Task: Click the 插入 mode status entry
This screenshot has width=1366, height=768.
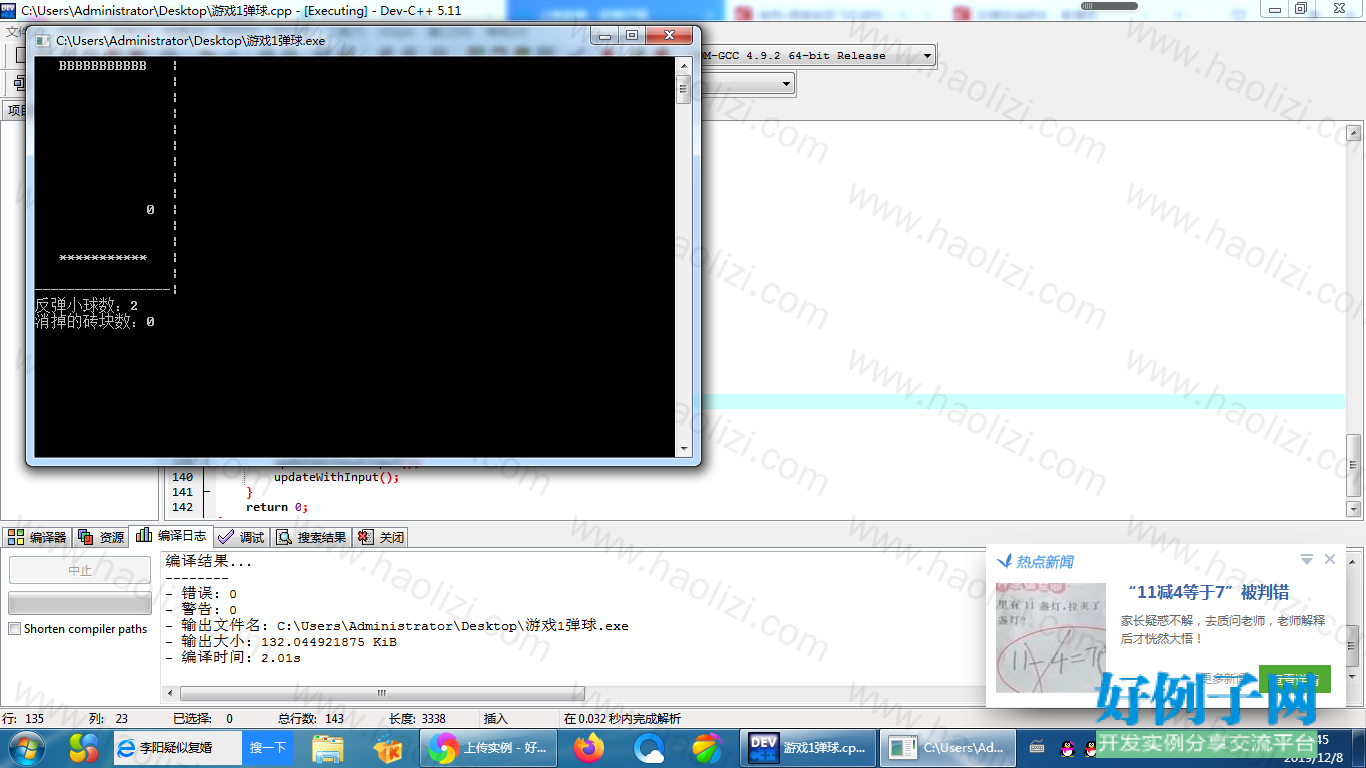Action: [x=496, y=718]
